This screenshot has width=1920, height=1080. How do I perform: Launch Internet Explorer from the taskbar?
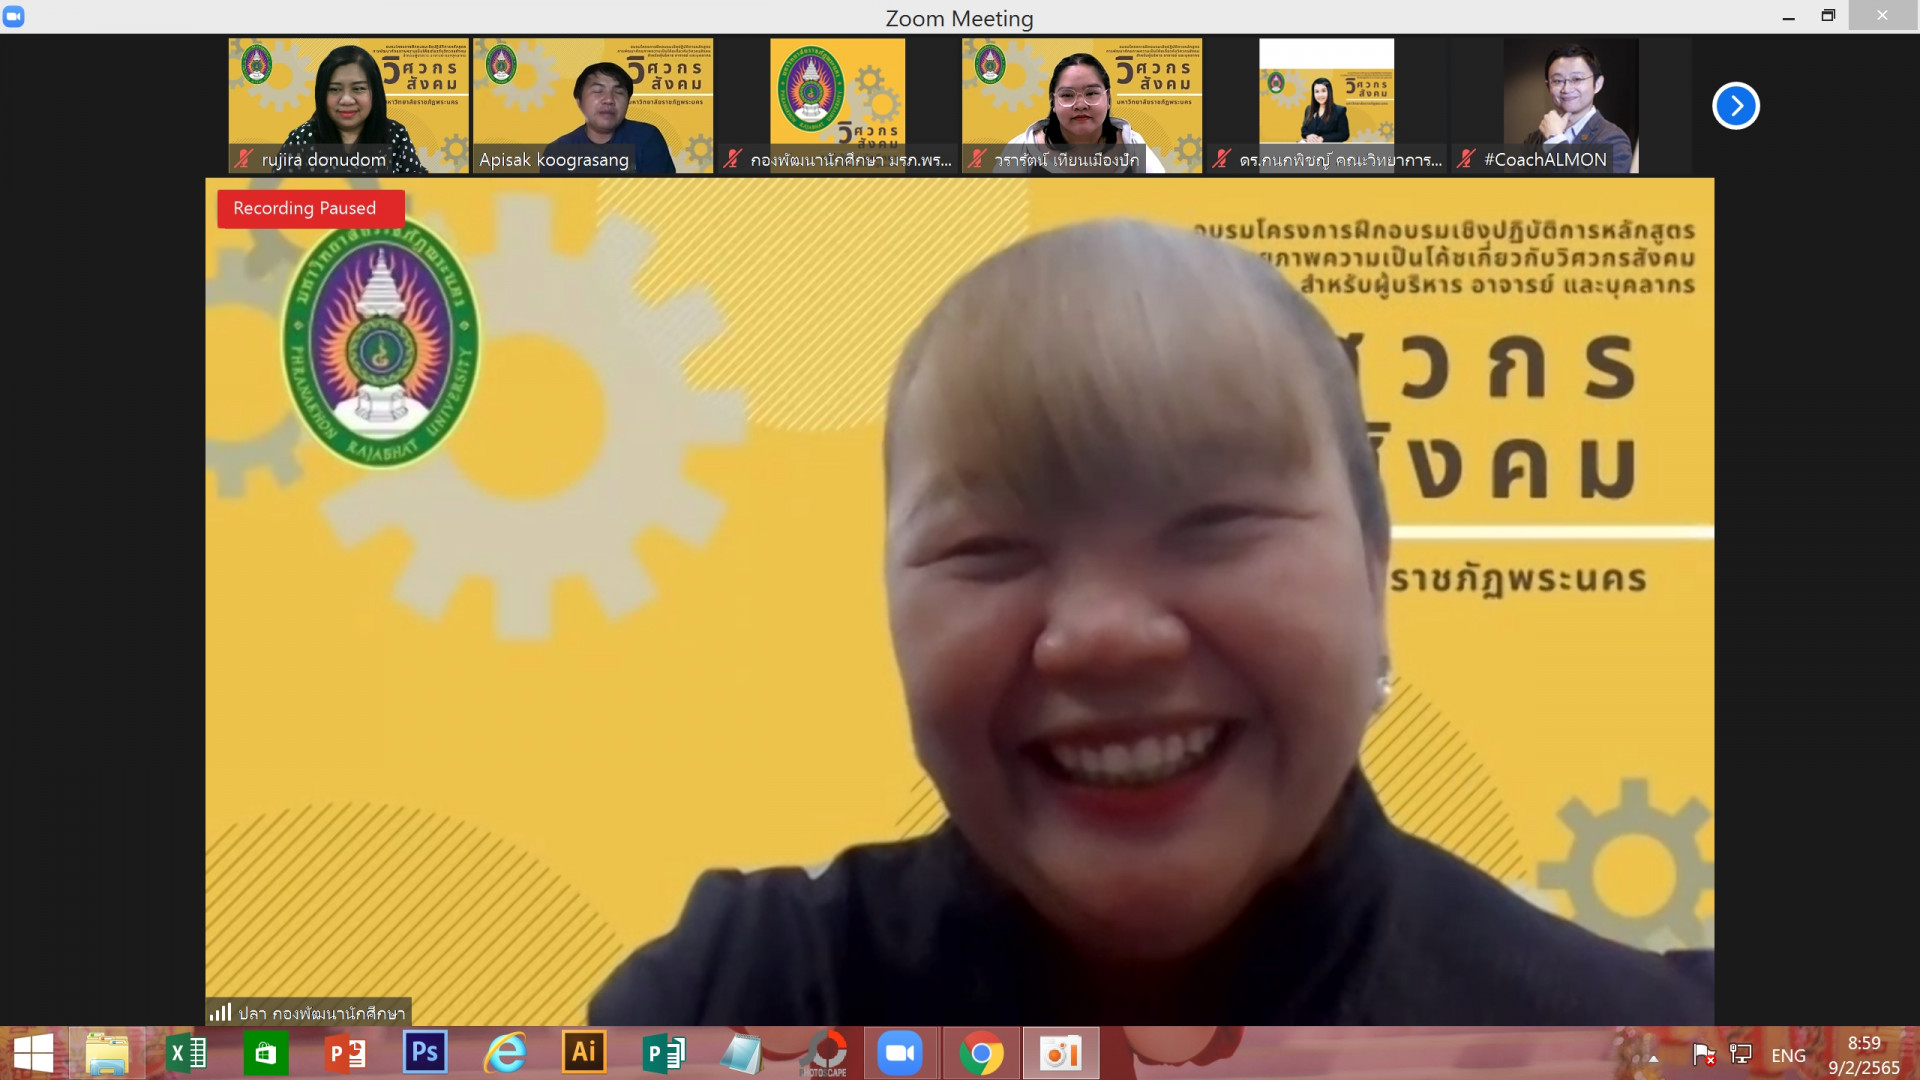click(x=505, y=1054)
